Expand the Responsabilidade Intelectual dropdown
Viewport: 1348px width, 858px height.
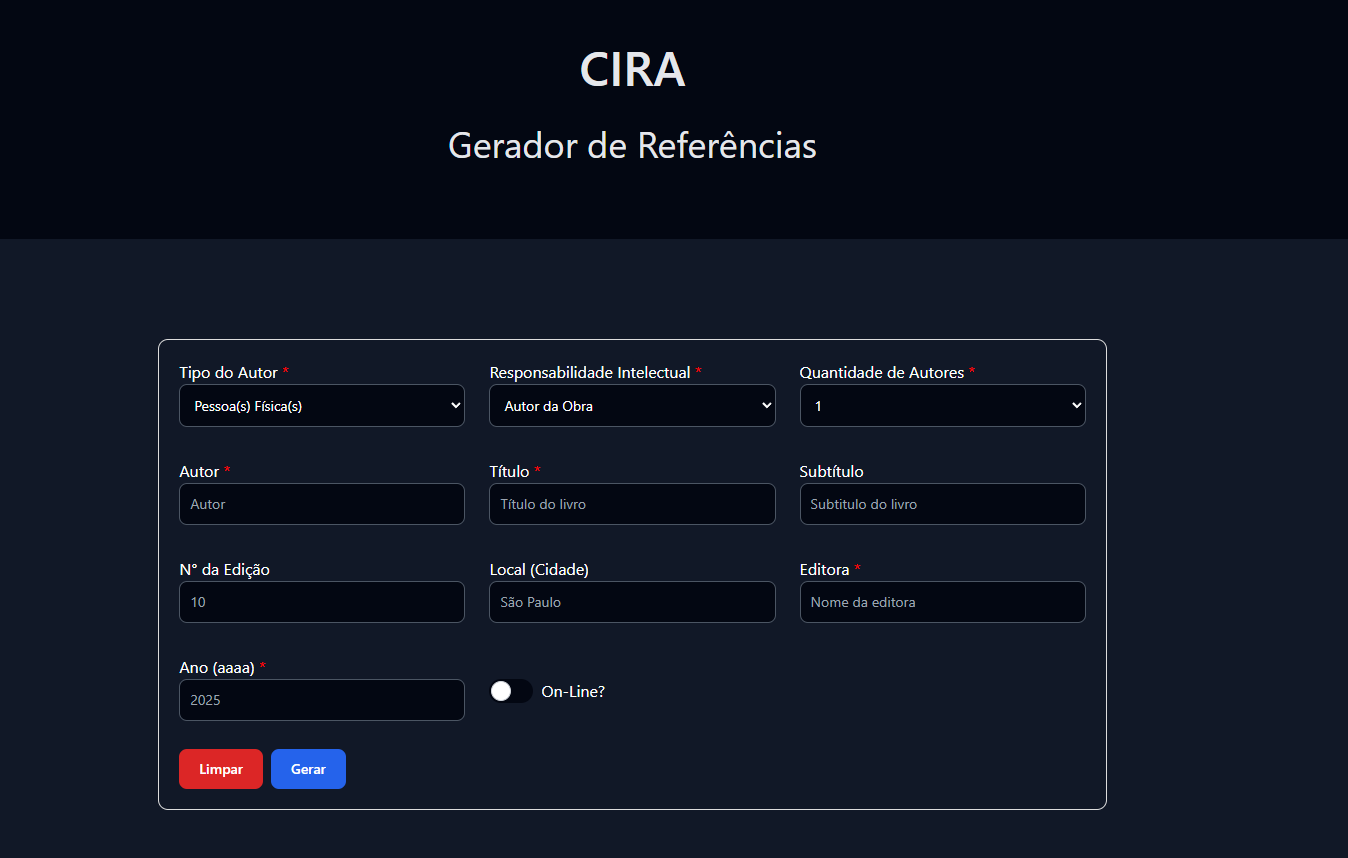[632, 406]
